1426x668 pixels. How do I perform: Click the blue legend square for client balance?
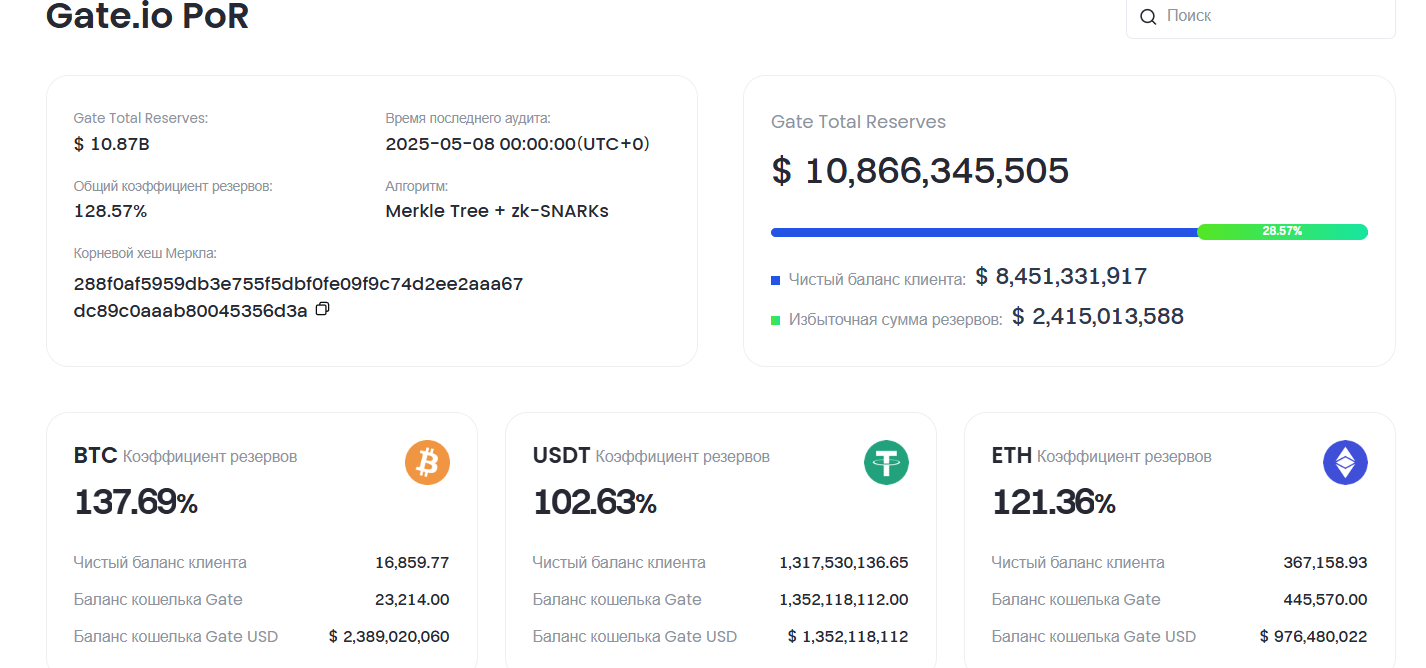click(775, 281)
